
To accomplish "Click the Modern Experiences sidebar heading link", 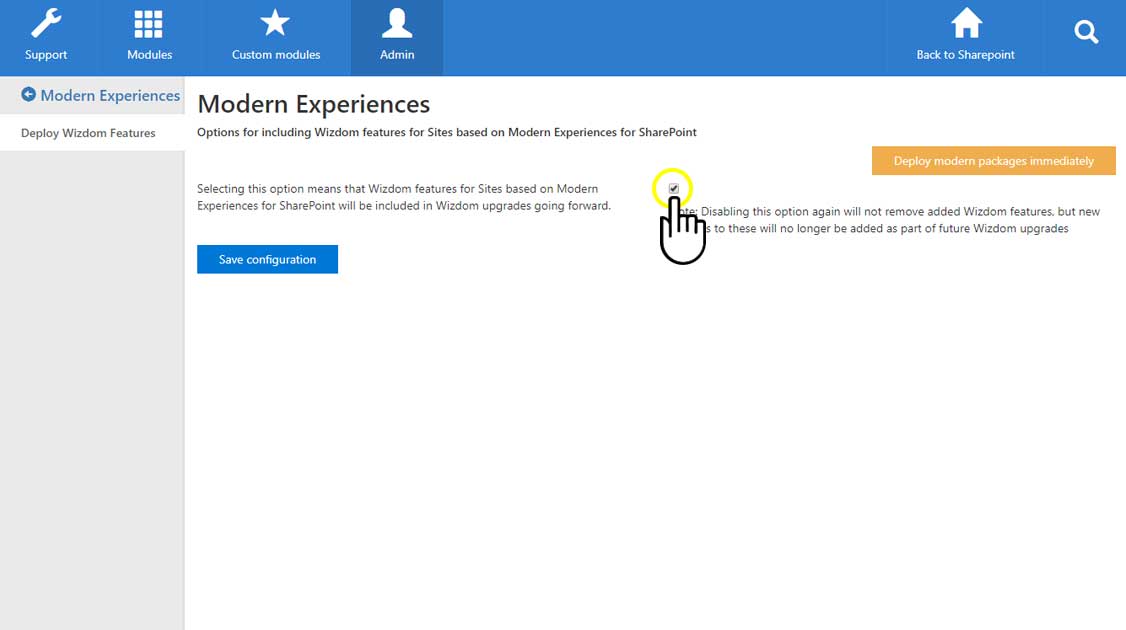I will click(110, 96).
